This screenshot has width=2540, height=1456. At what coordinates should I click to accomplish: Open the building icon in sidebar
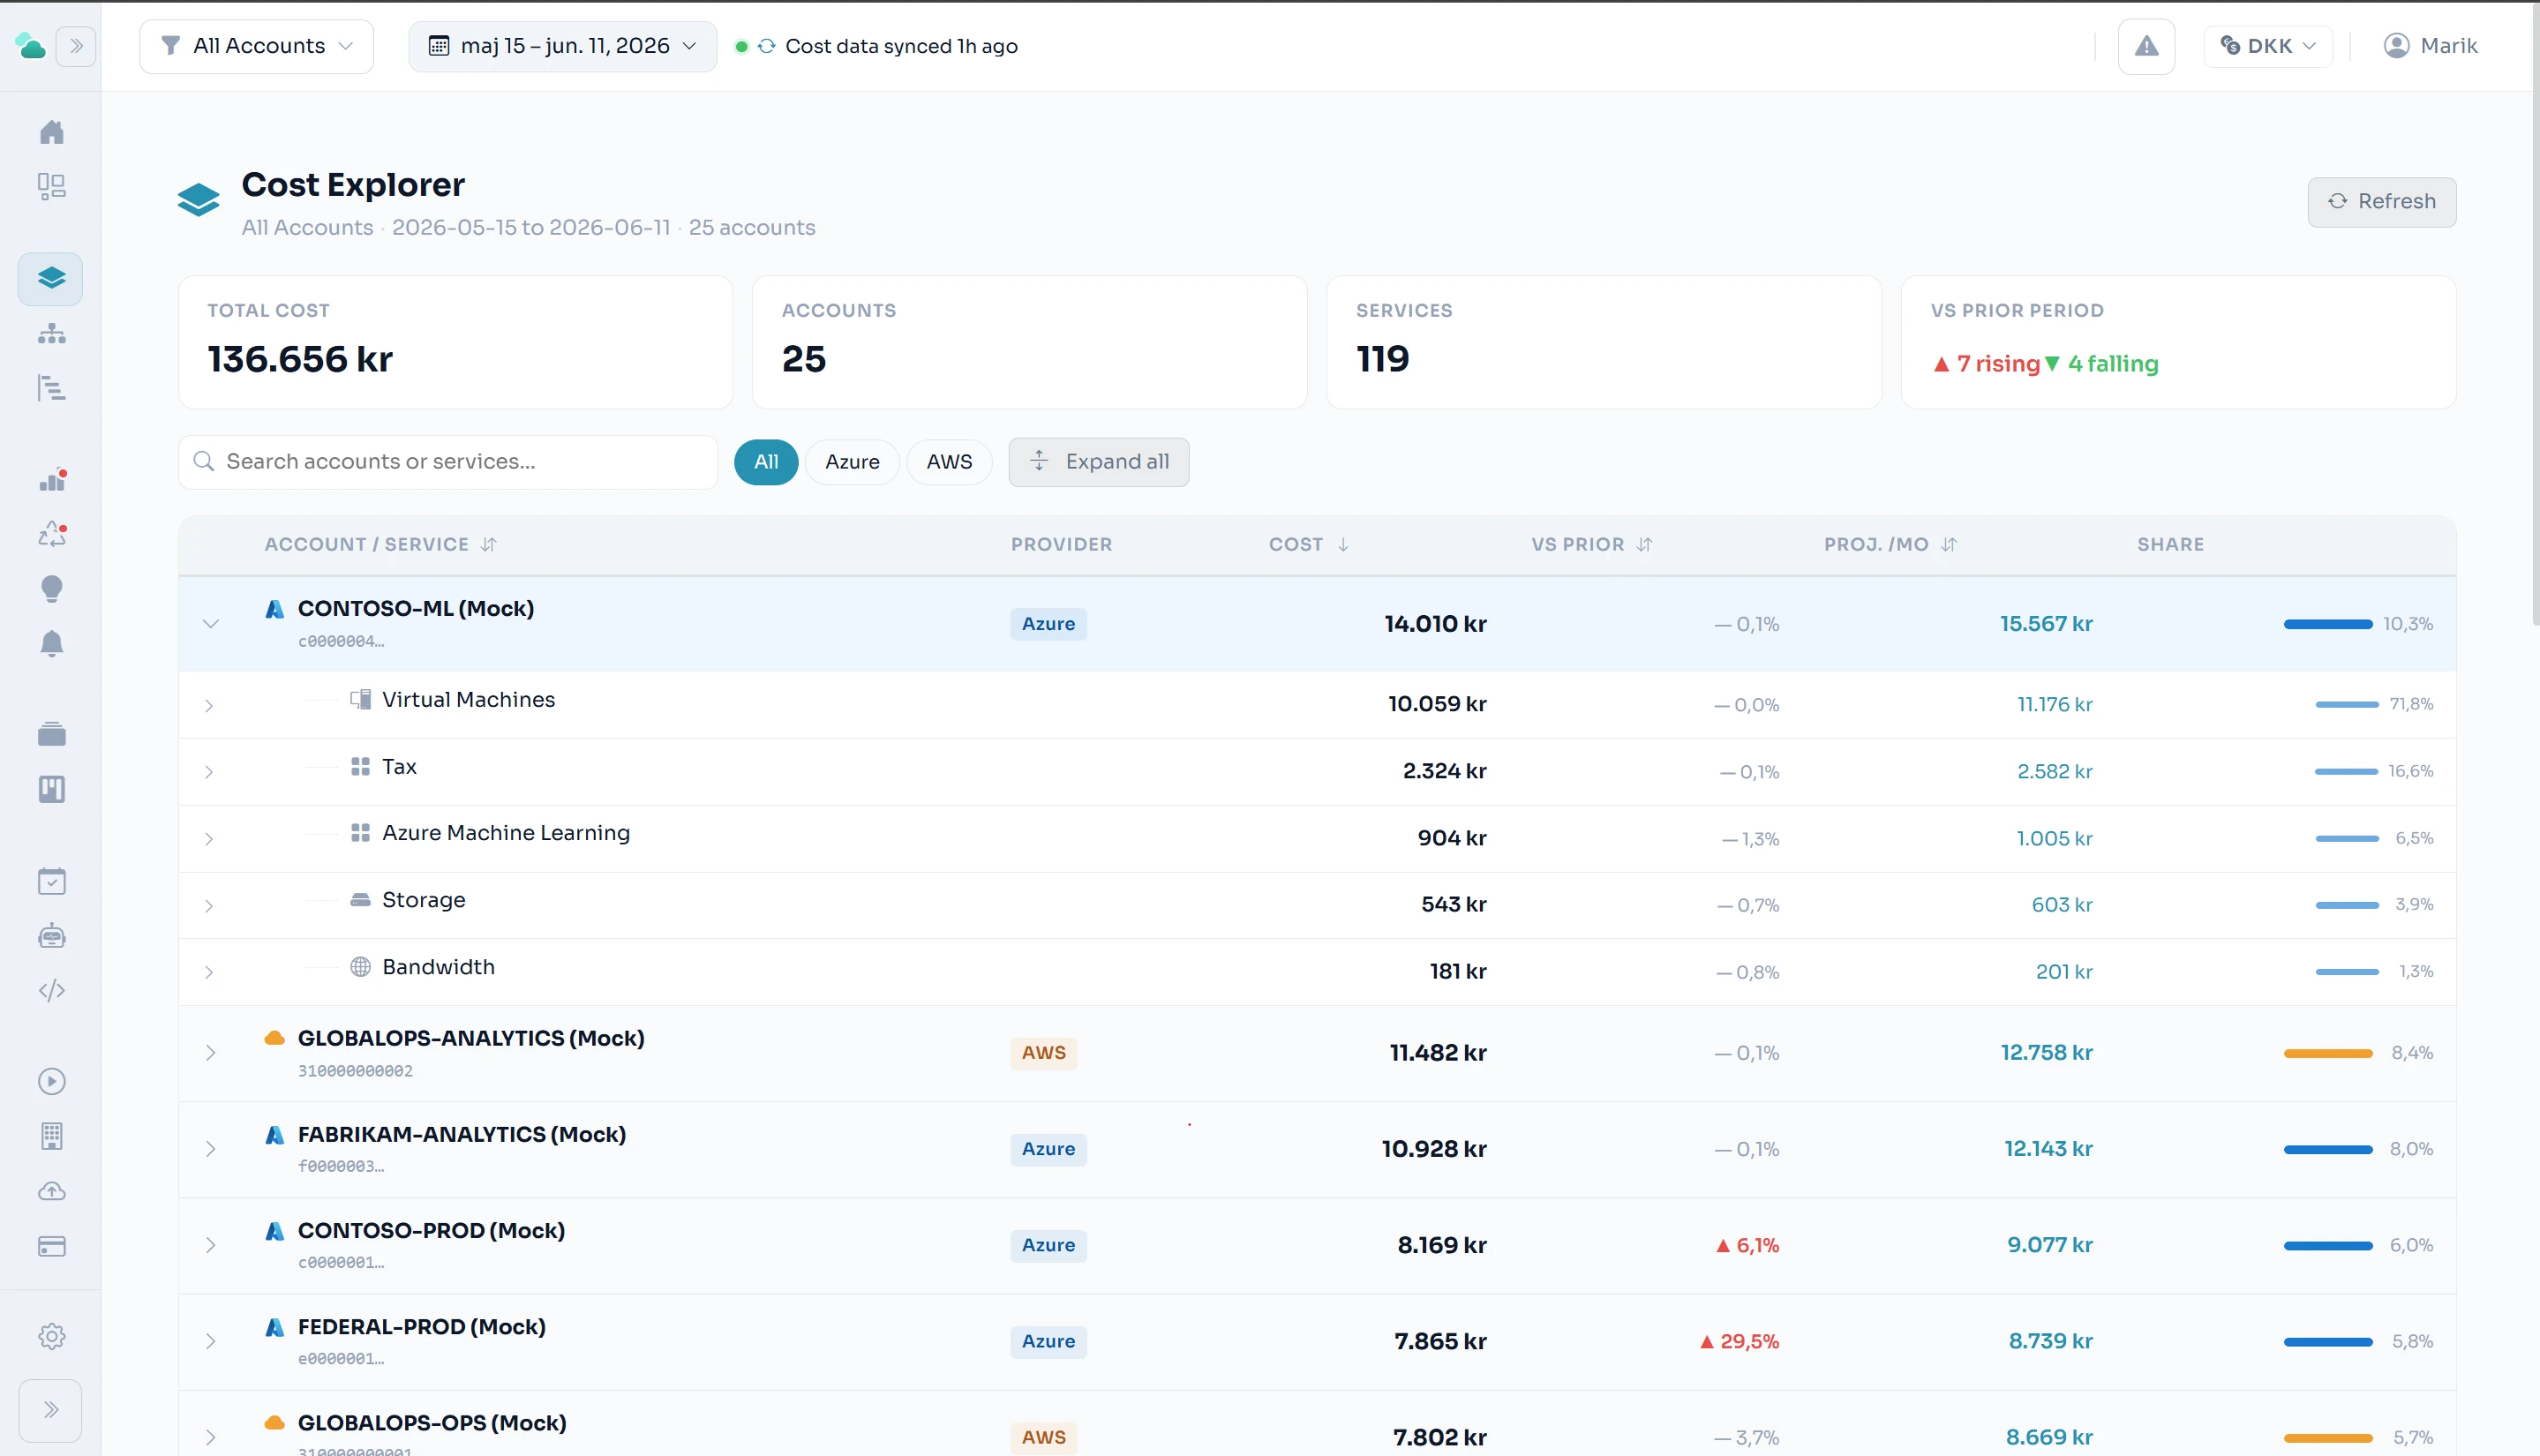(51, 1136)
